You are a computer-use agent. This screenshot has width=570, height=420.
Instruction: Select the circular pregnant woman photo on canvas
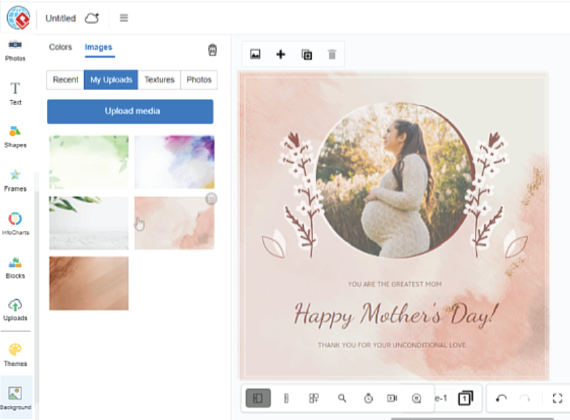click(394, 180)
